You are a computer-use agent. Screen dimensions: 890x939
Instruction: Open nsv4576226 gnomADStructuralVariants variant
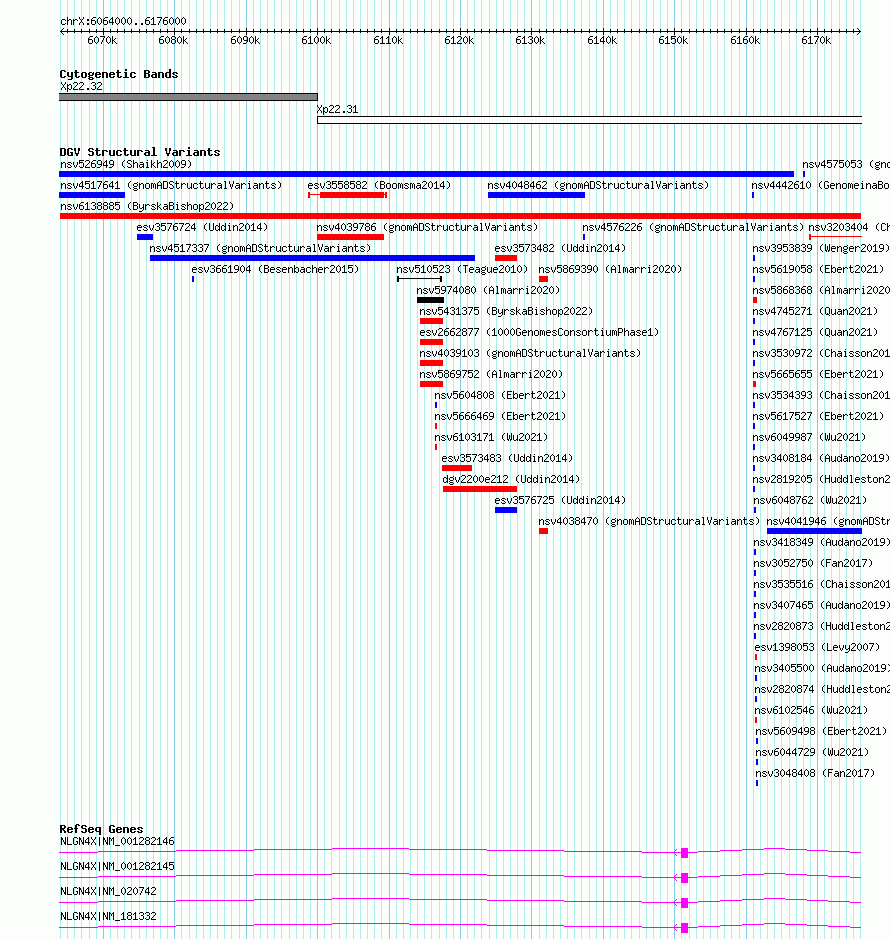[693, 227]
